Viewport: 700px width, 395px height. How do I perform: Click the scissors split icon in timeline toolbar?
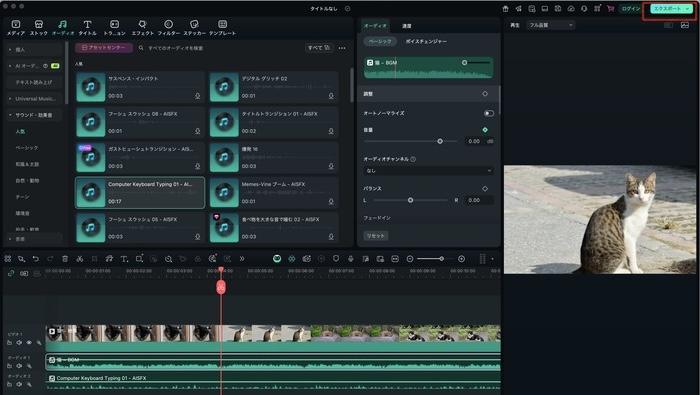coord(79,259)
